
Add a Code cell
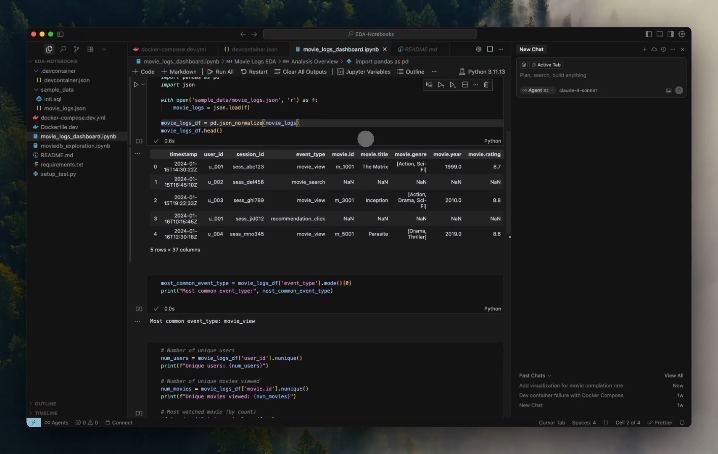143,71
